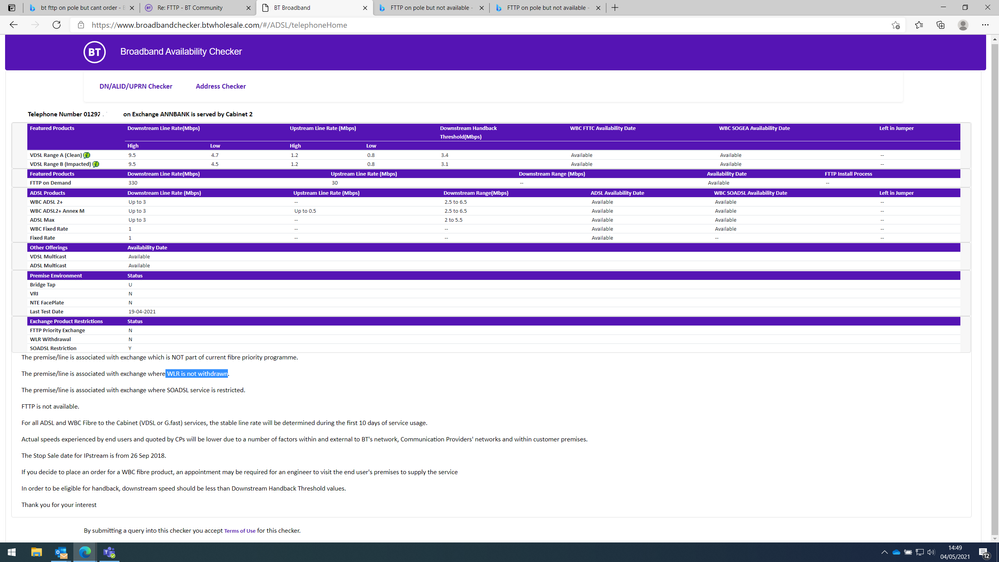
Task: Click the browser back arrow
Action: (x=15, y=25)
